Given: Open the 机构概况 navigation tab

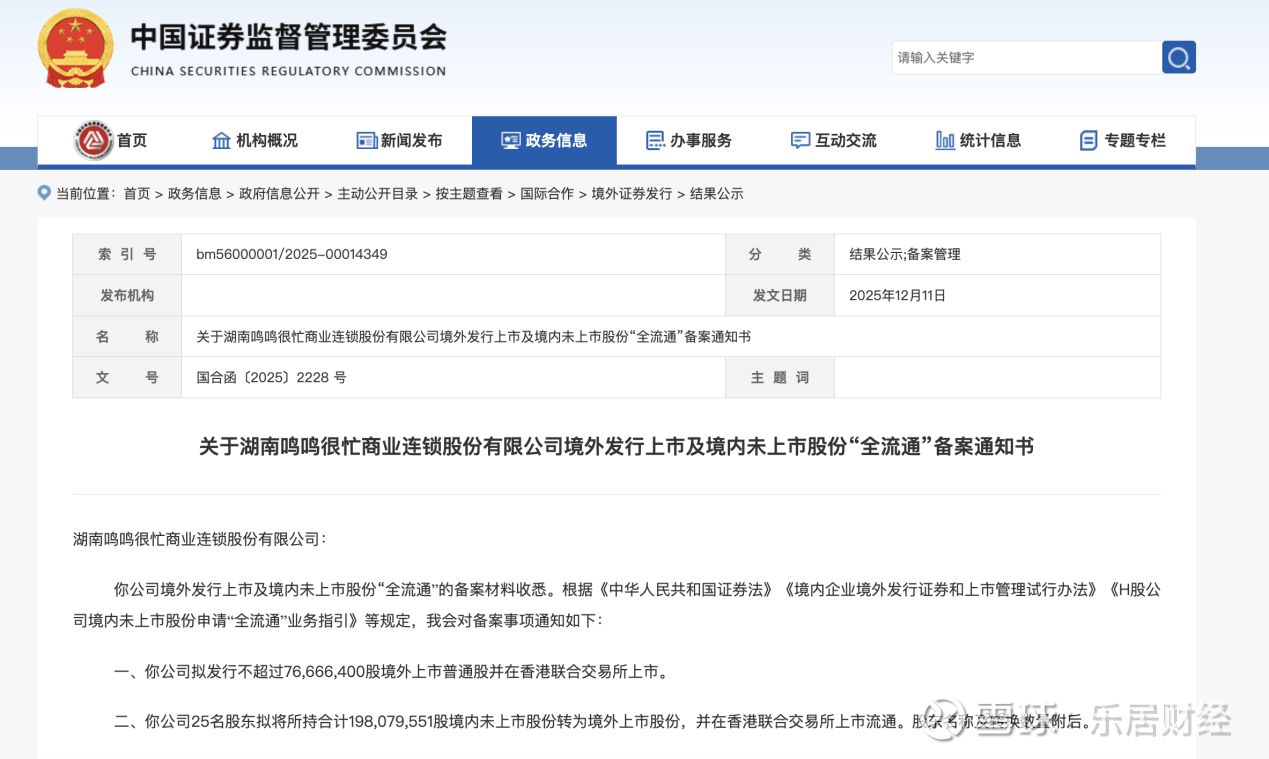Looking at the screenshot, I should click(x=255, y=140).
